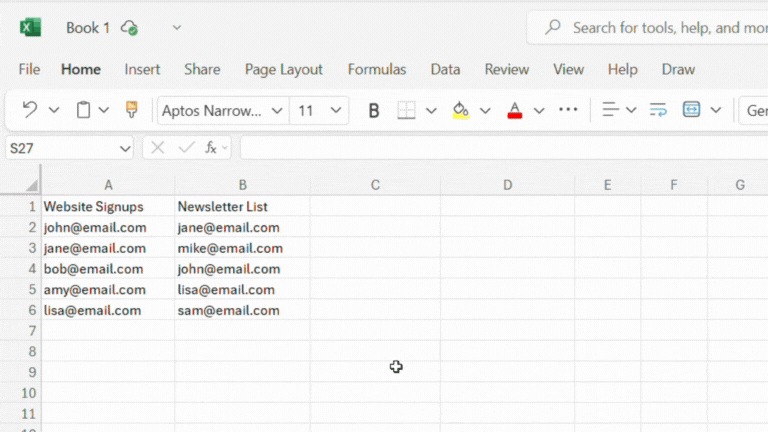
Task: Open the Formulas tab
Action: [x=377, y=70]
